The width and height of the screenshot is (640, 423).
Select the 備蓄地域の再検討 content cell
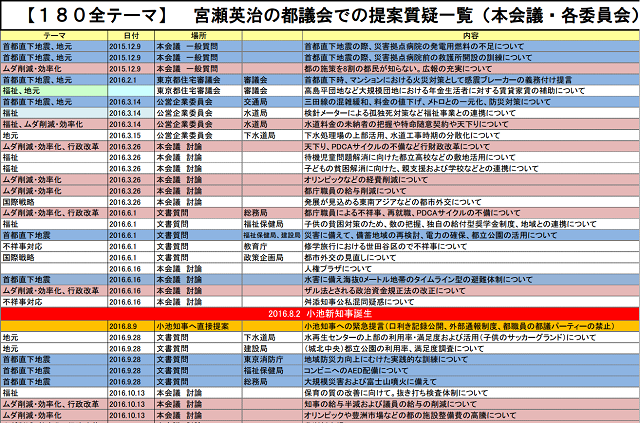[x=471, y=235]
